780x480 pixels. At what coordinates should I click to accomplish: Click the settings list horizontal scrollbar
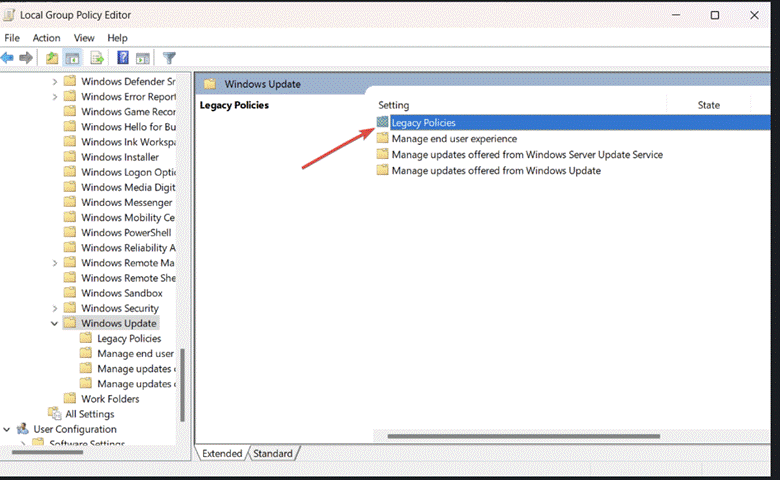tap(524, 436)
